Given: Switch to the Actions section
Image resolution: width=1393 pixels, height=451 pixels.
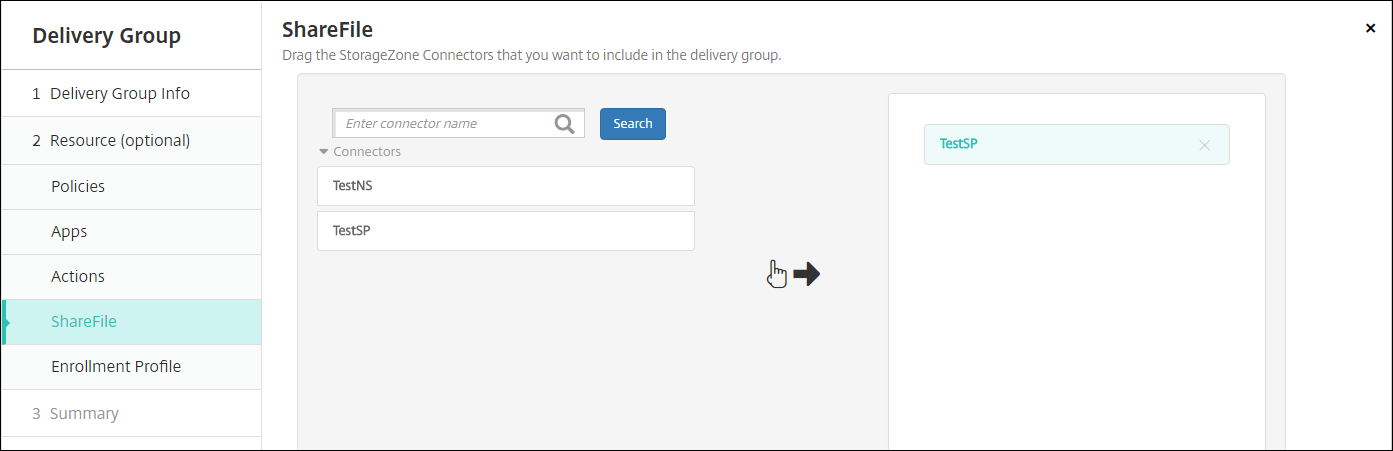Looking at the screenshot, I should pyautogui.click(x=78, y=276).
